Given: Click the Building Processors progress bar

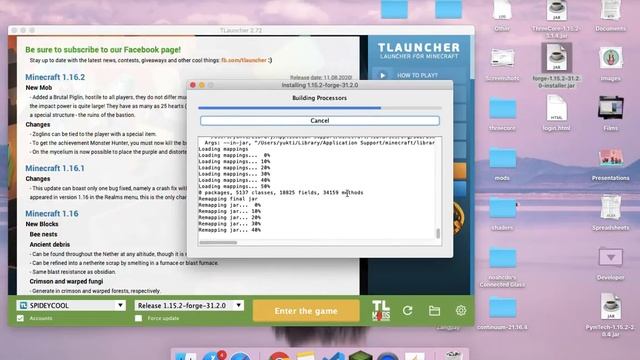Looking at the screenshot, I should pyautogui.click(x=320, y=108).
